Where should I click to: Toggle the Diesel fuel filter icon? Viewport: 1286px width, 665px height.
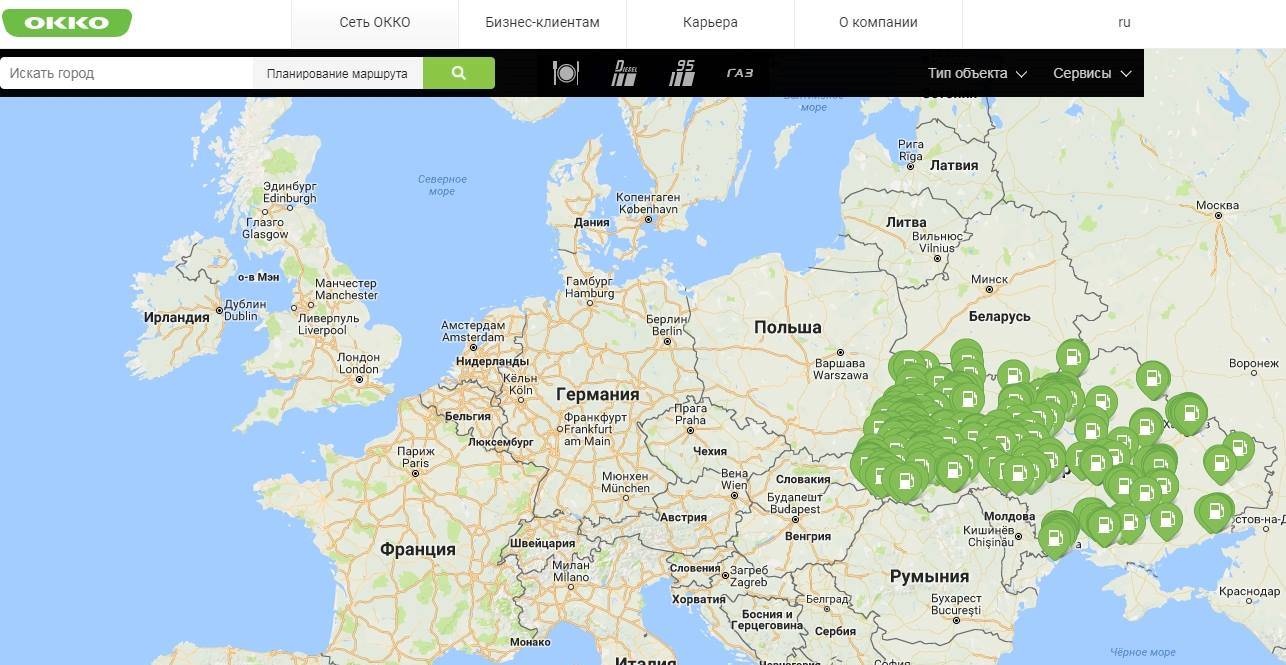pyautogui.click(x=624, y=73)
